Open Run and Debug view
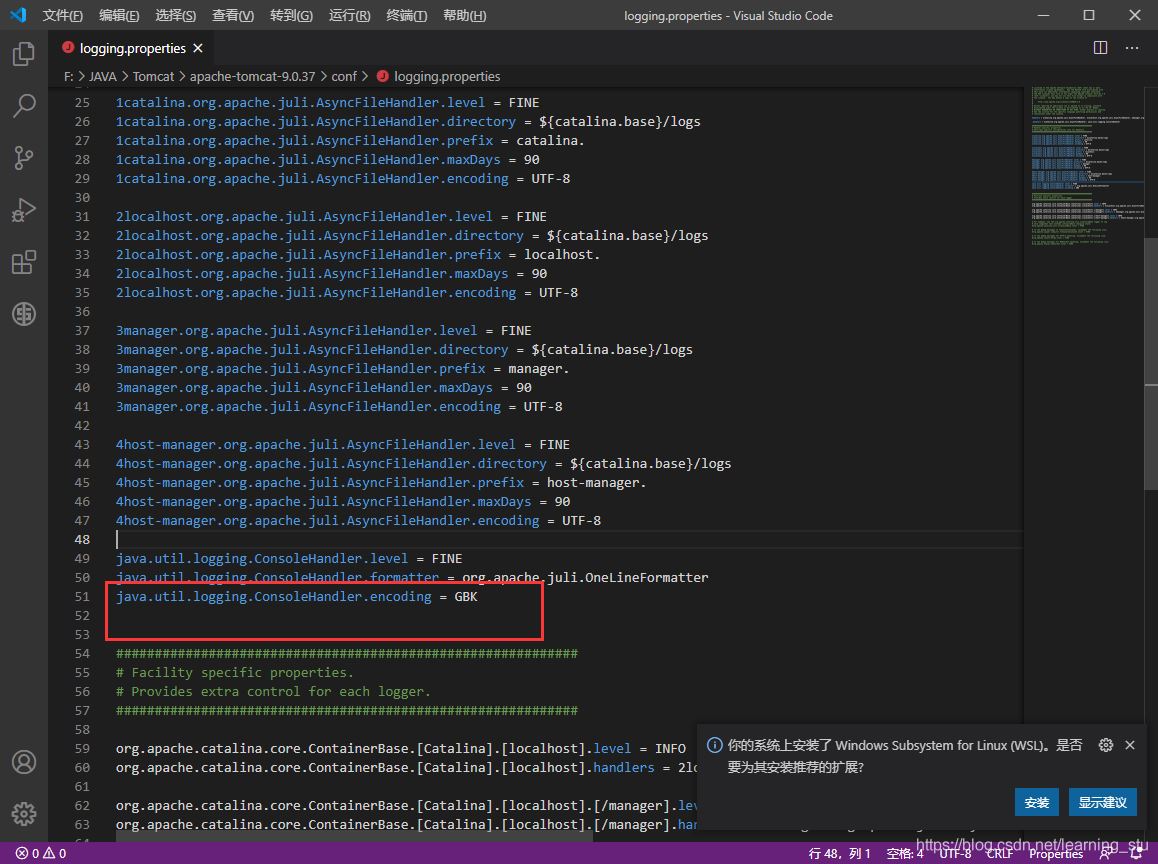Image resolution: width=1158 pixels, height=864 pixels. [x=24, y=211]
